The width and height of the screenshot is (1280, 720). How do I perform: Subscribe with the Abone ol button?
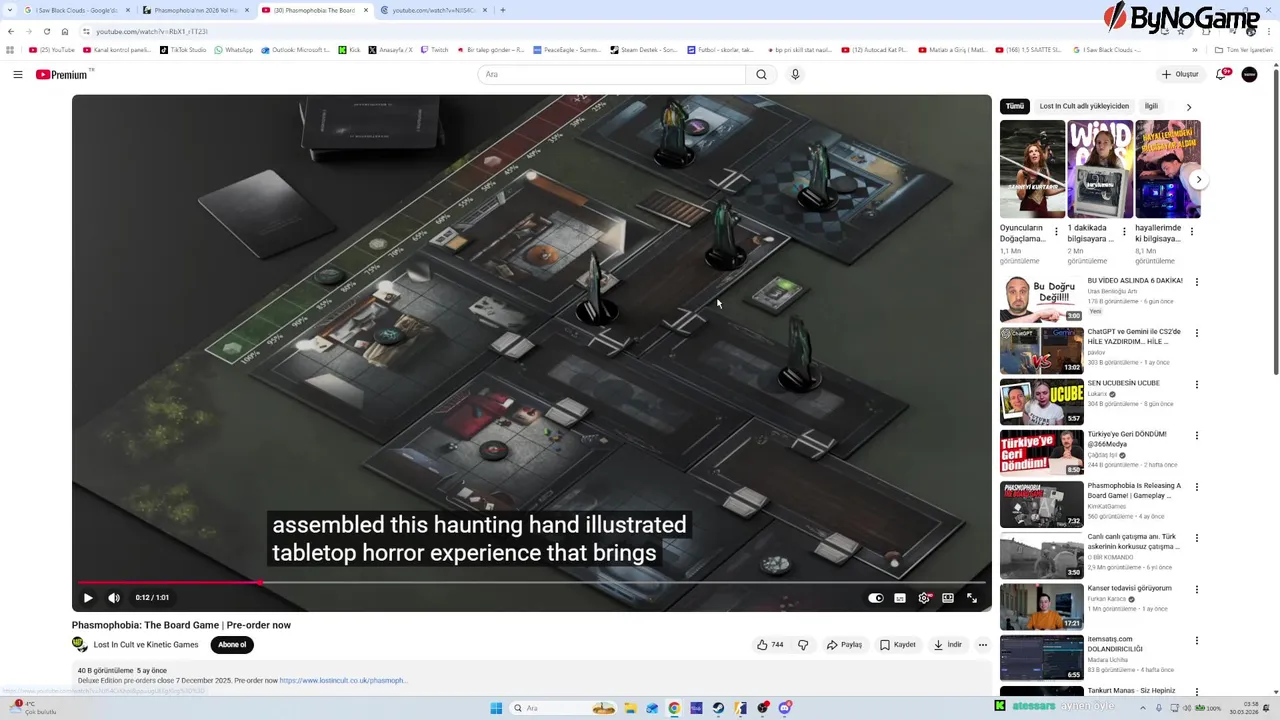(x=232, y=645)
